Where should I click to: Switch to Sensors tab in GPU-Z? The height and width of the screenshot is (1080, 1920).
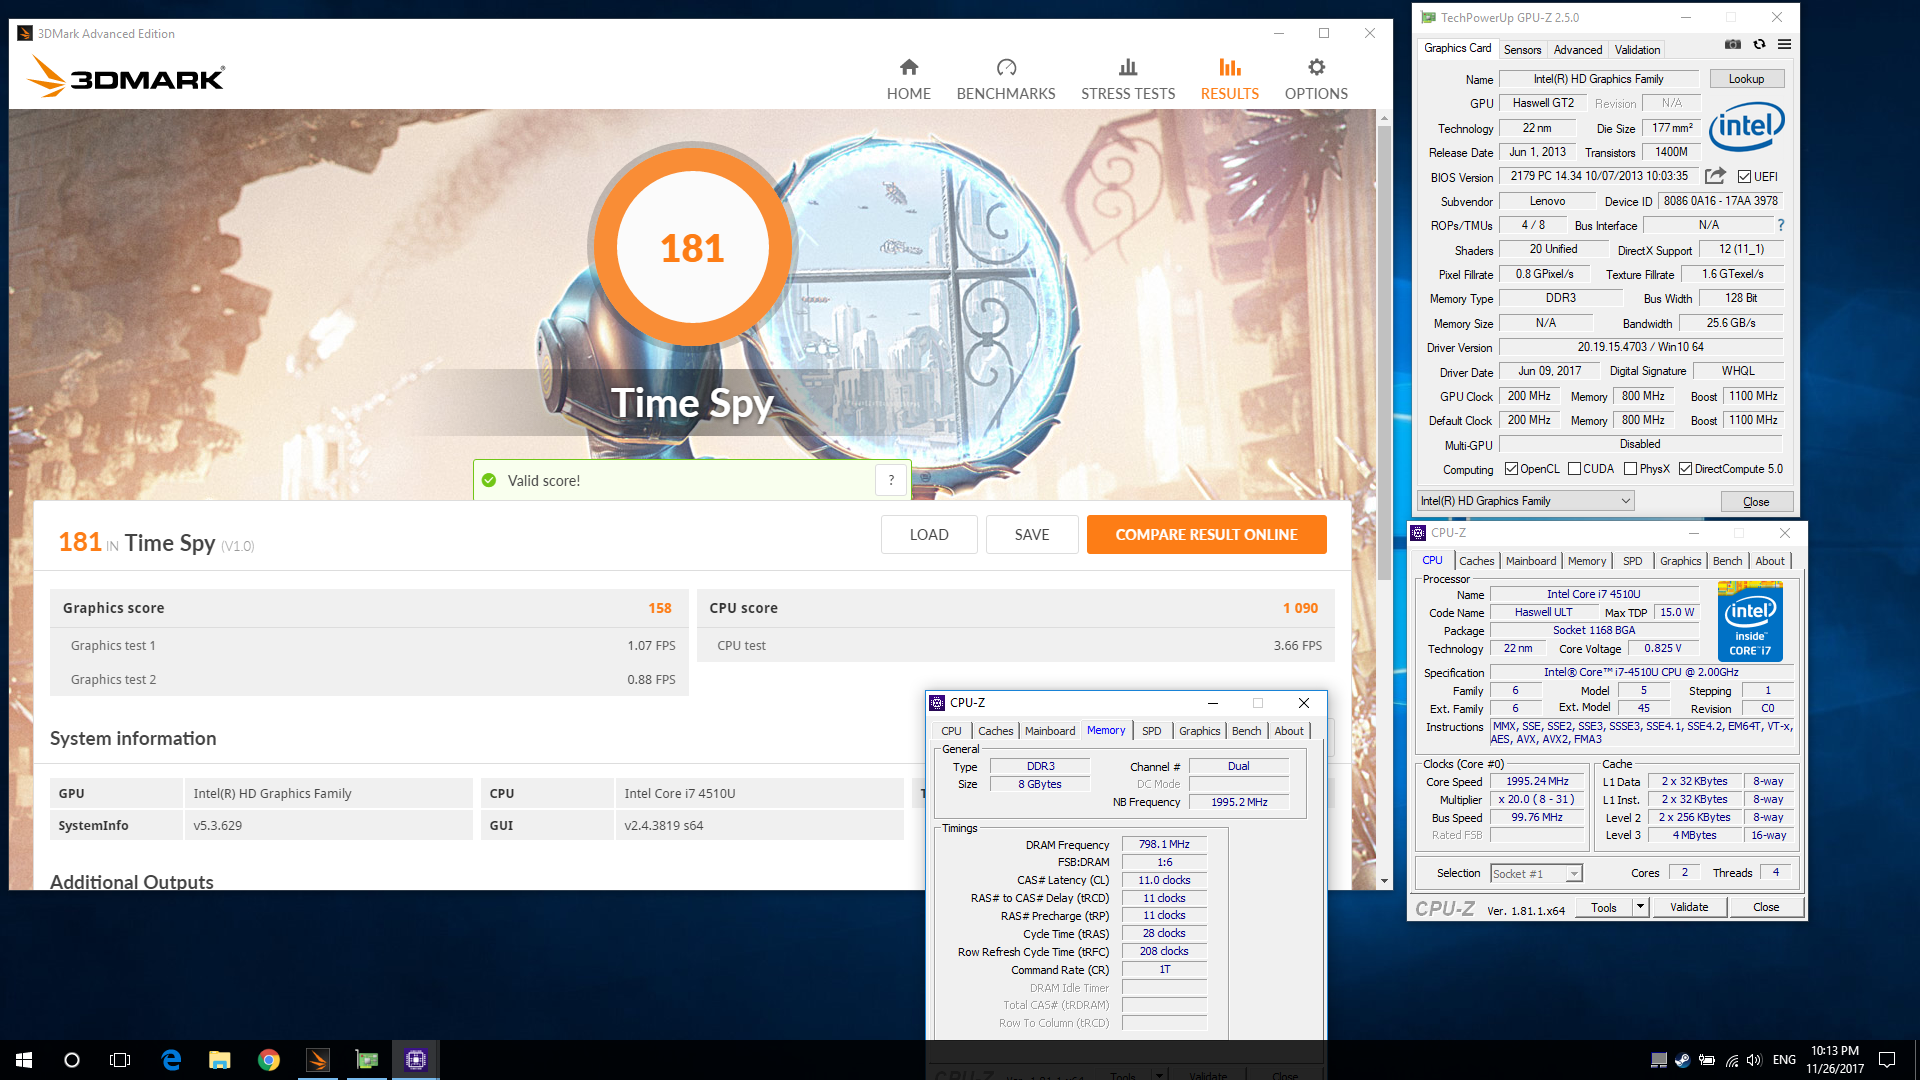coord(1522,49)
